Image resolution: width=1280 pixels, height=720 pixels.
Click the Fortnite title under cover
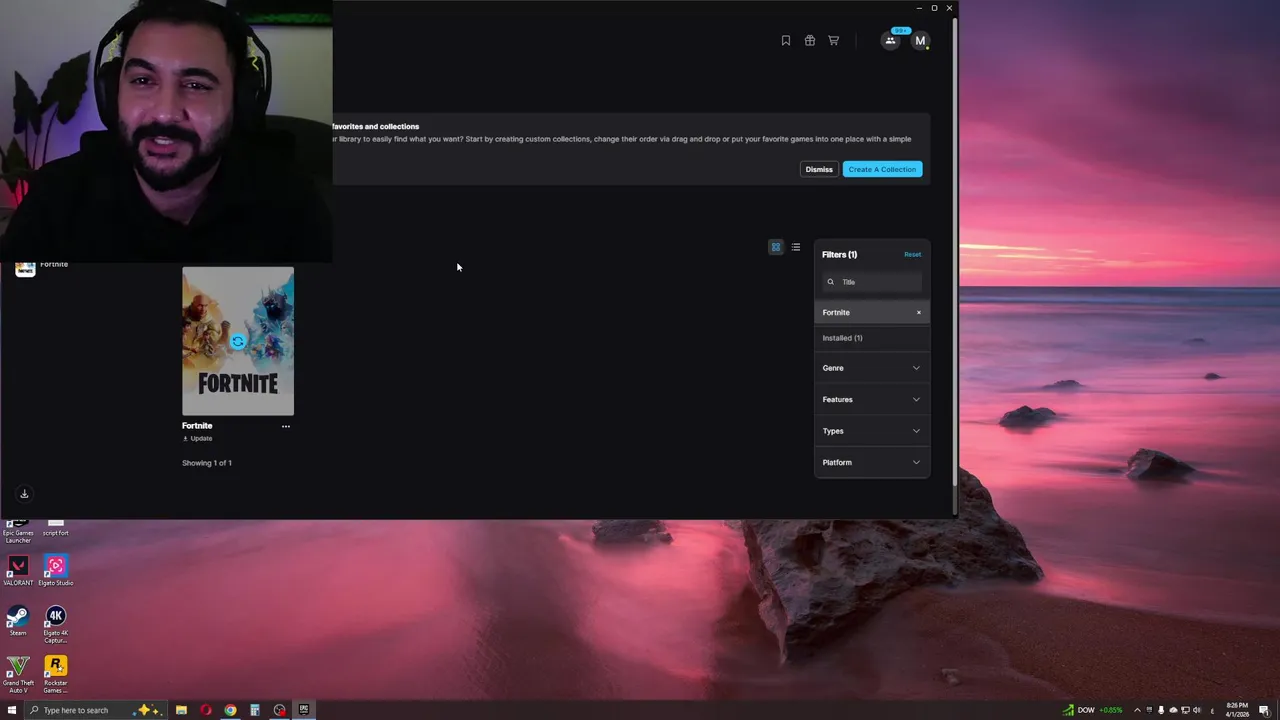(197, 426)
